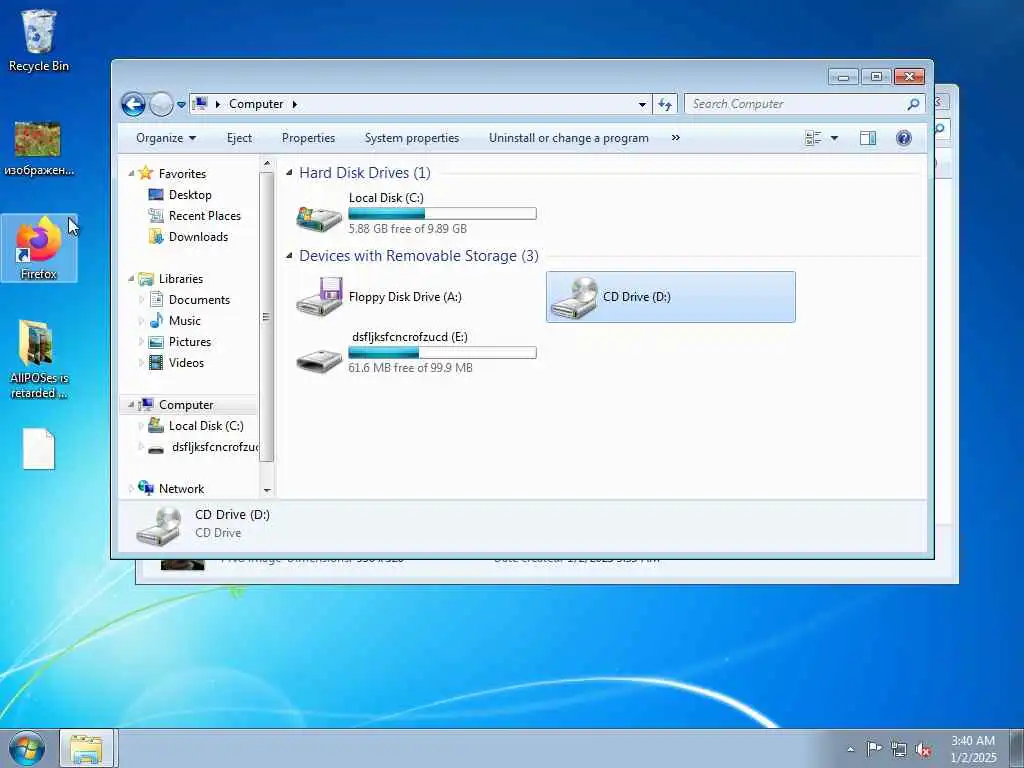This screenshot has height=768, width=1024.
Task: Select the blank unnamed file on desktop
Action: point(39,449)
